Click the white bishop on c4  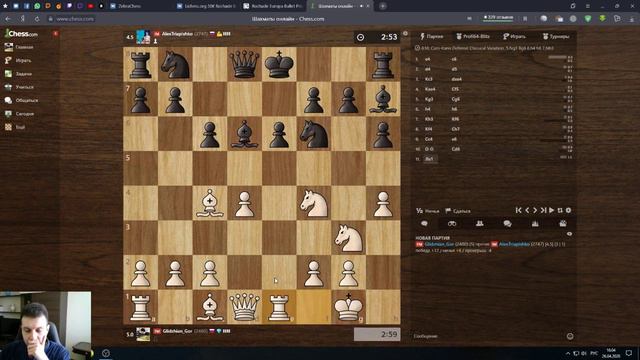[x=210, y=203]
